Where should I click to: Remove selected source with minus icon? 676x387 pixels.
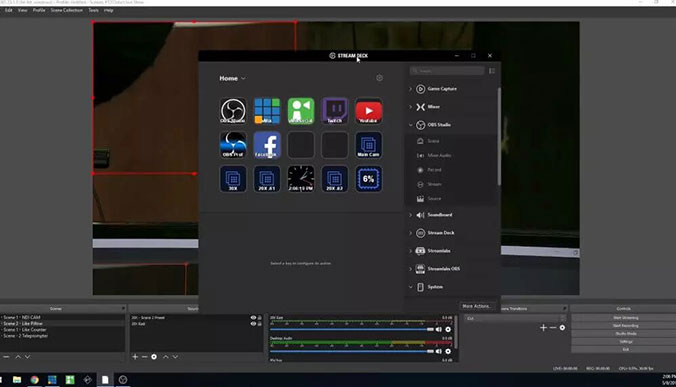tap(144, 357)
